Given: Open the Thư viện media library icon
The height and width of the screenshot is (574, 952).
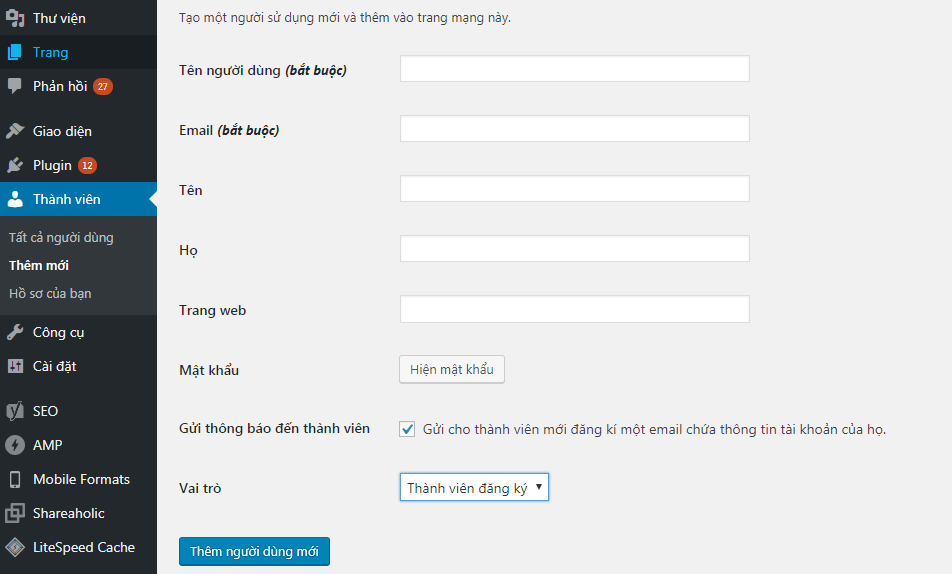Looking at the screenshot, I should 15,18.
